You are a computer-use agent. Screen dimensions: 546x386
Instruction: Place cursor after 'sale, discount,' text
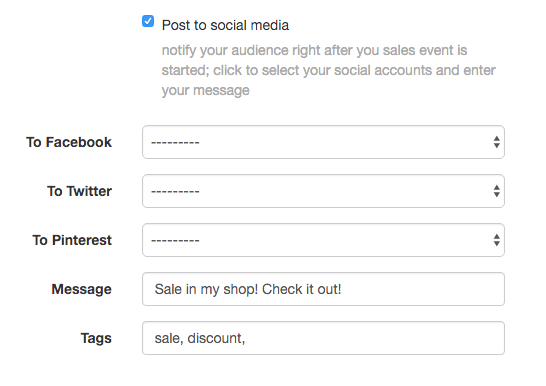(x=247, y=338)
